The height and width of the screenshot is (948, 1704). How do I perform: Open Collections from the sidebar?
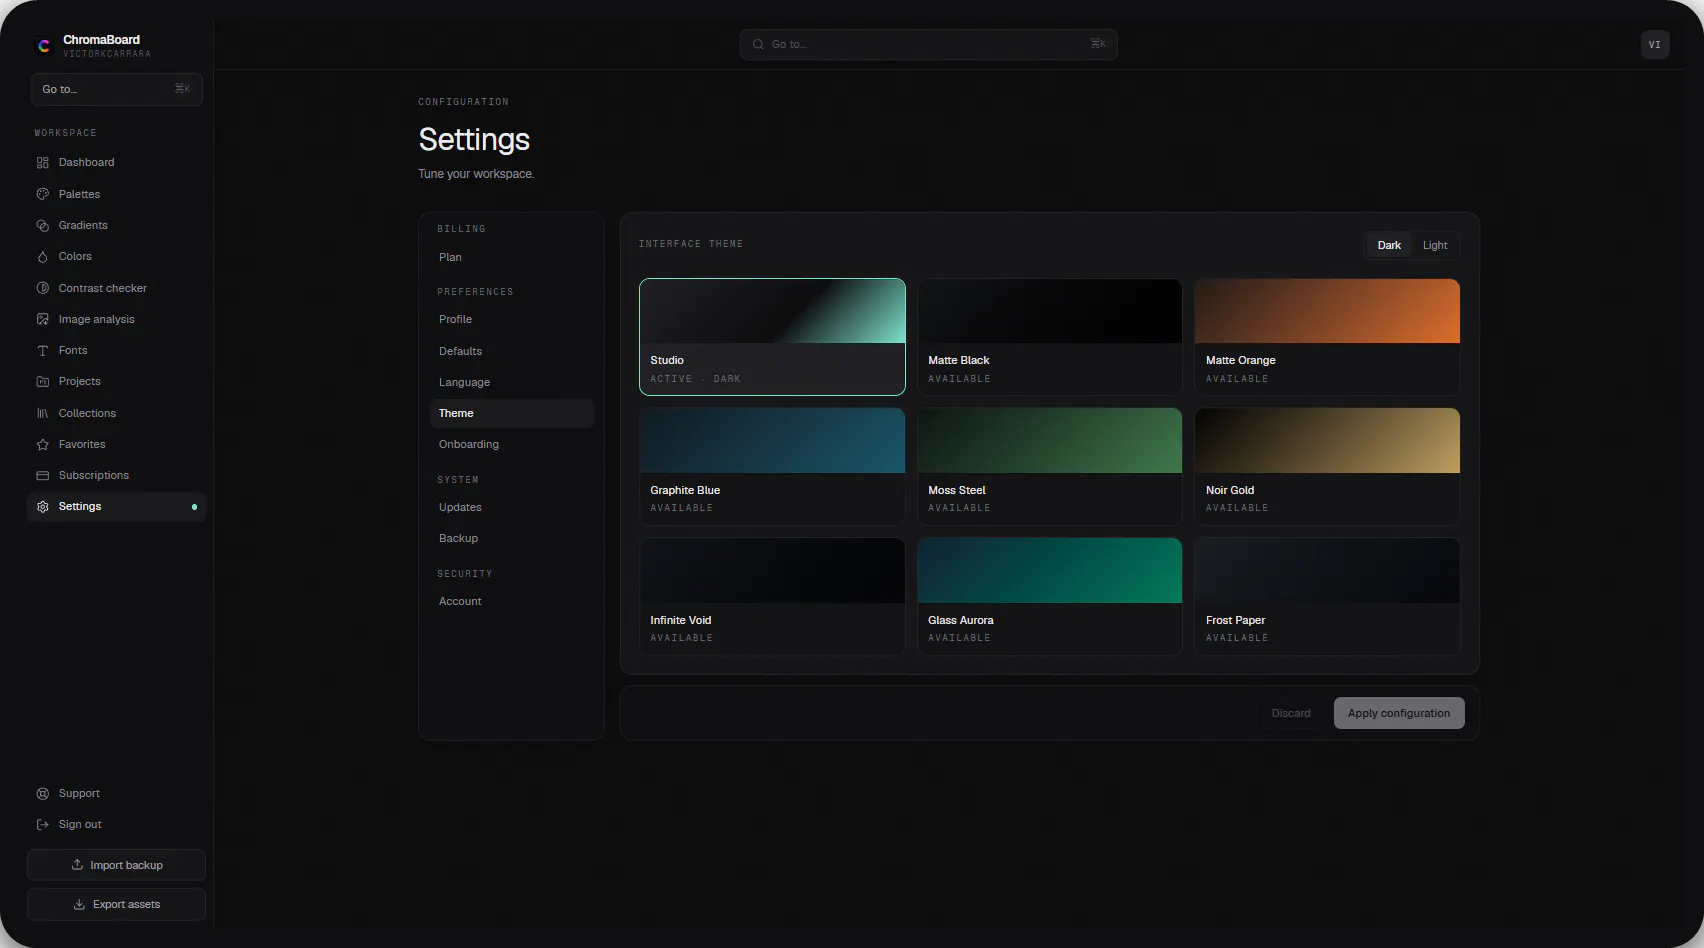(x=116, y=413)
